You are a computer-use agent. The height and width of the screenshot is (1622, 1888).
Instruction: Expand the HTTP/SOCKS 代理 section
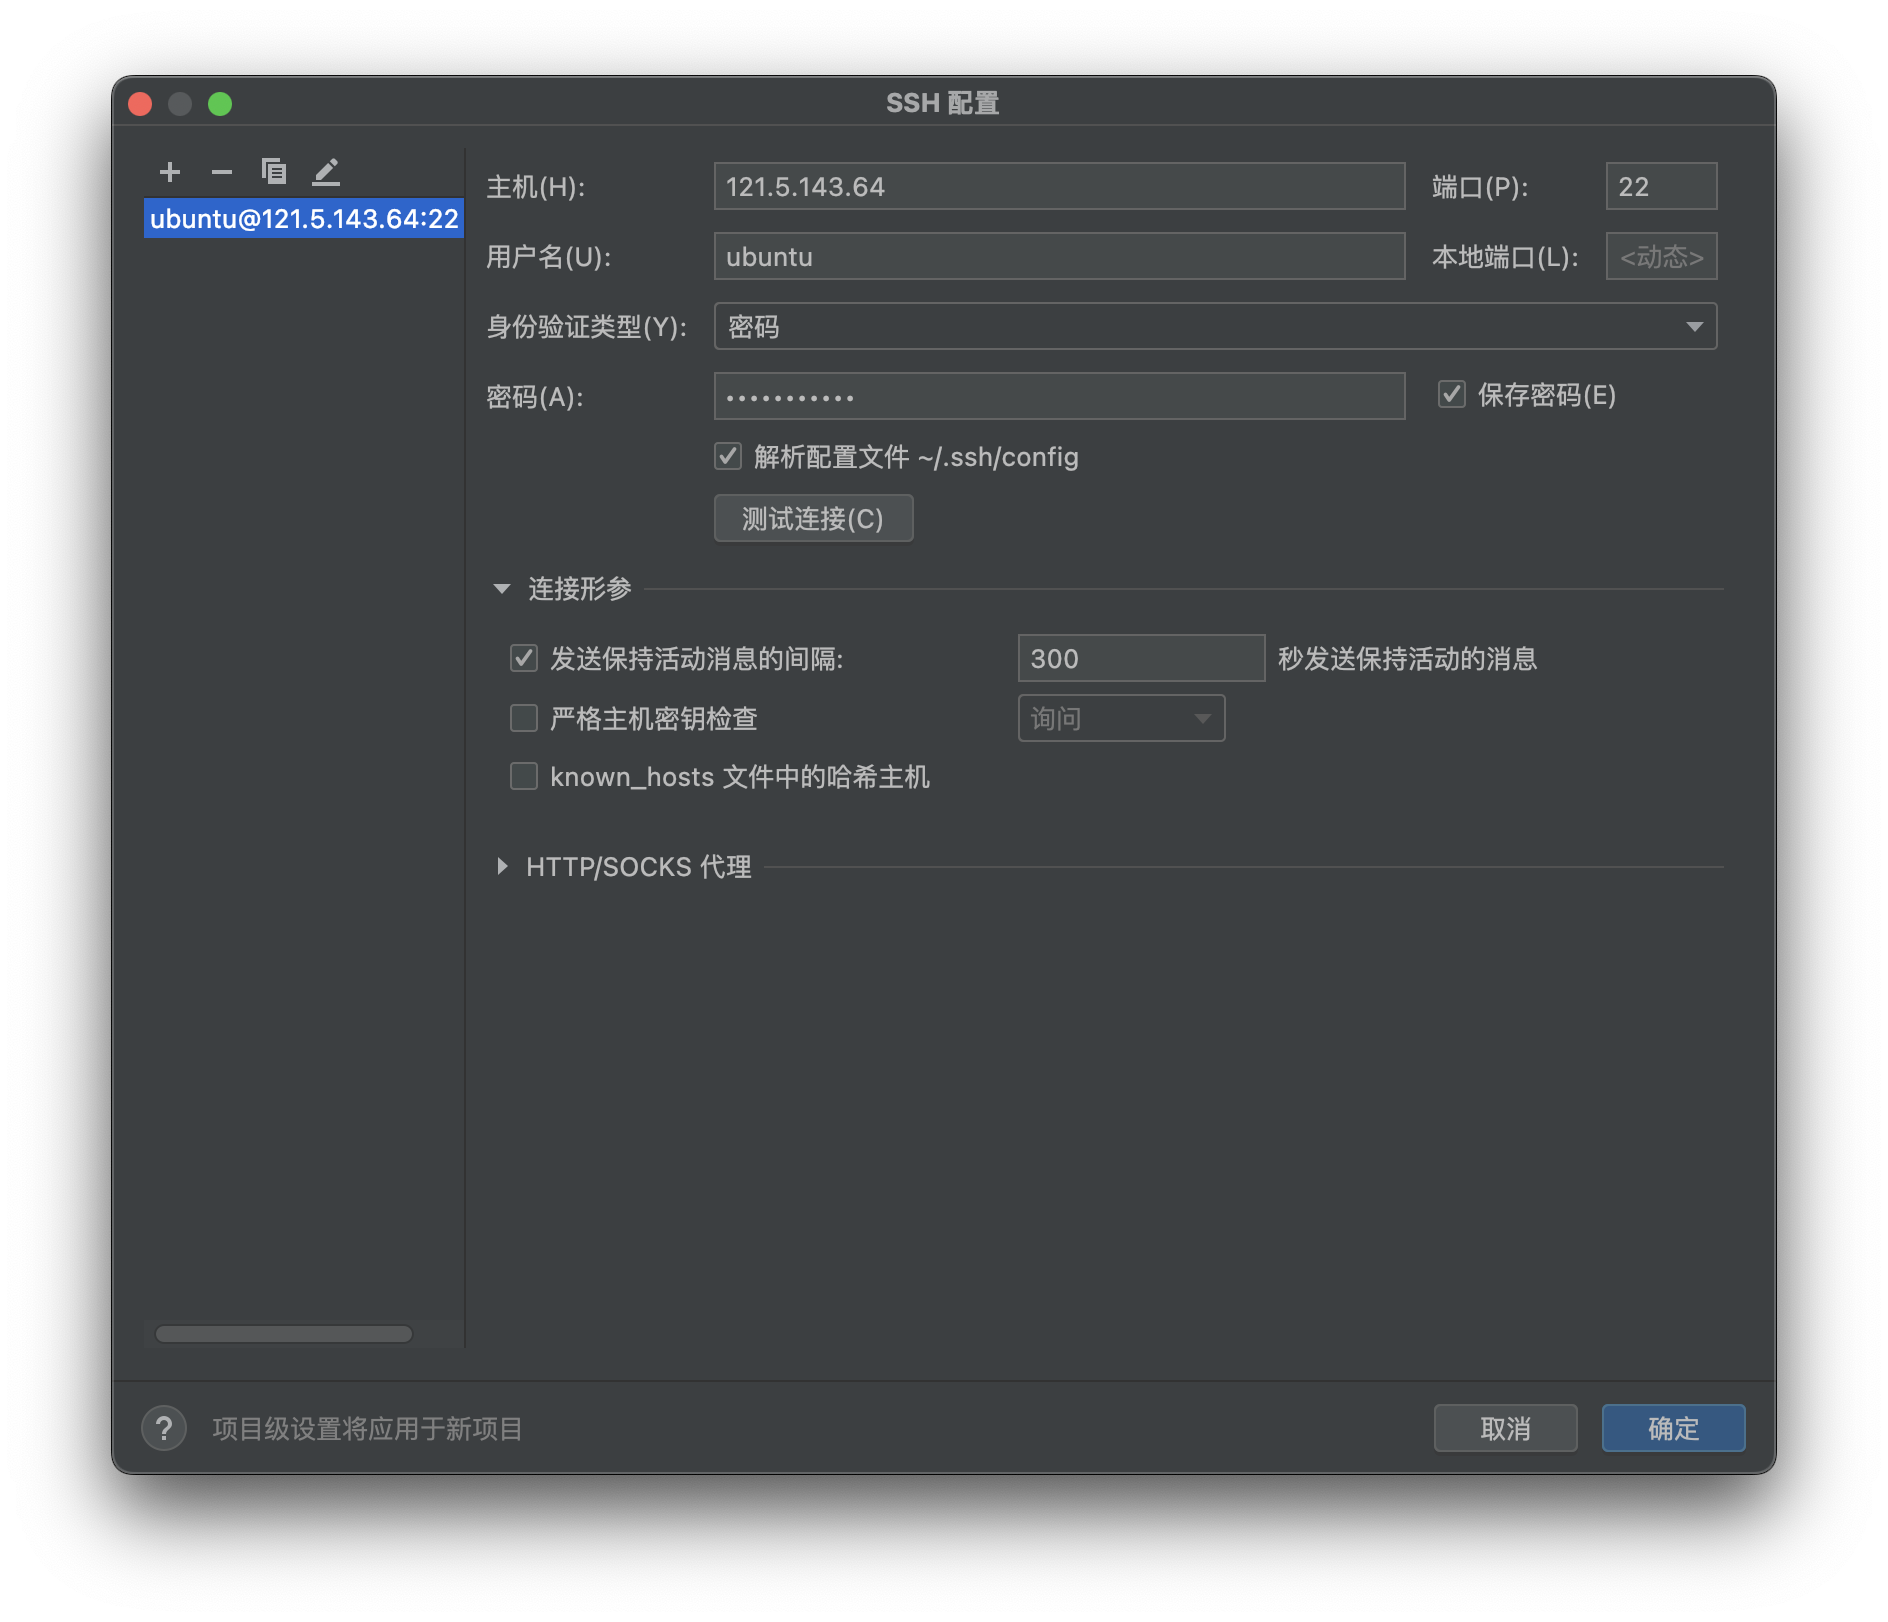(x=502, y=866)
